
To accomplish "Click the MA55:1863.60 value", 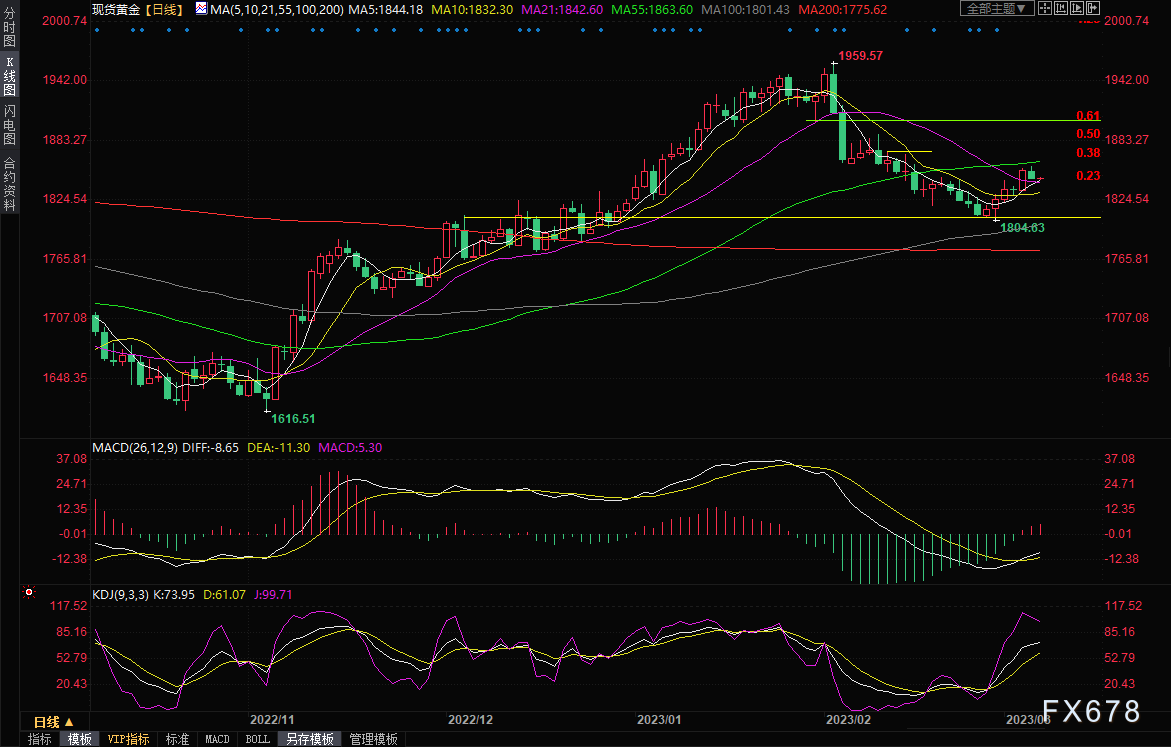I will pyautogui.click(x=651, y=9).
